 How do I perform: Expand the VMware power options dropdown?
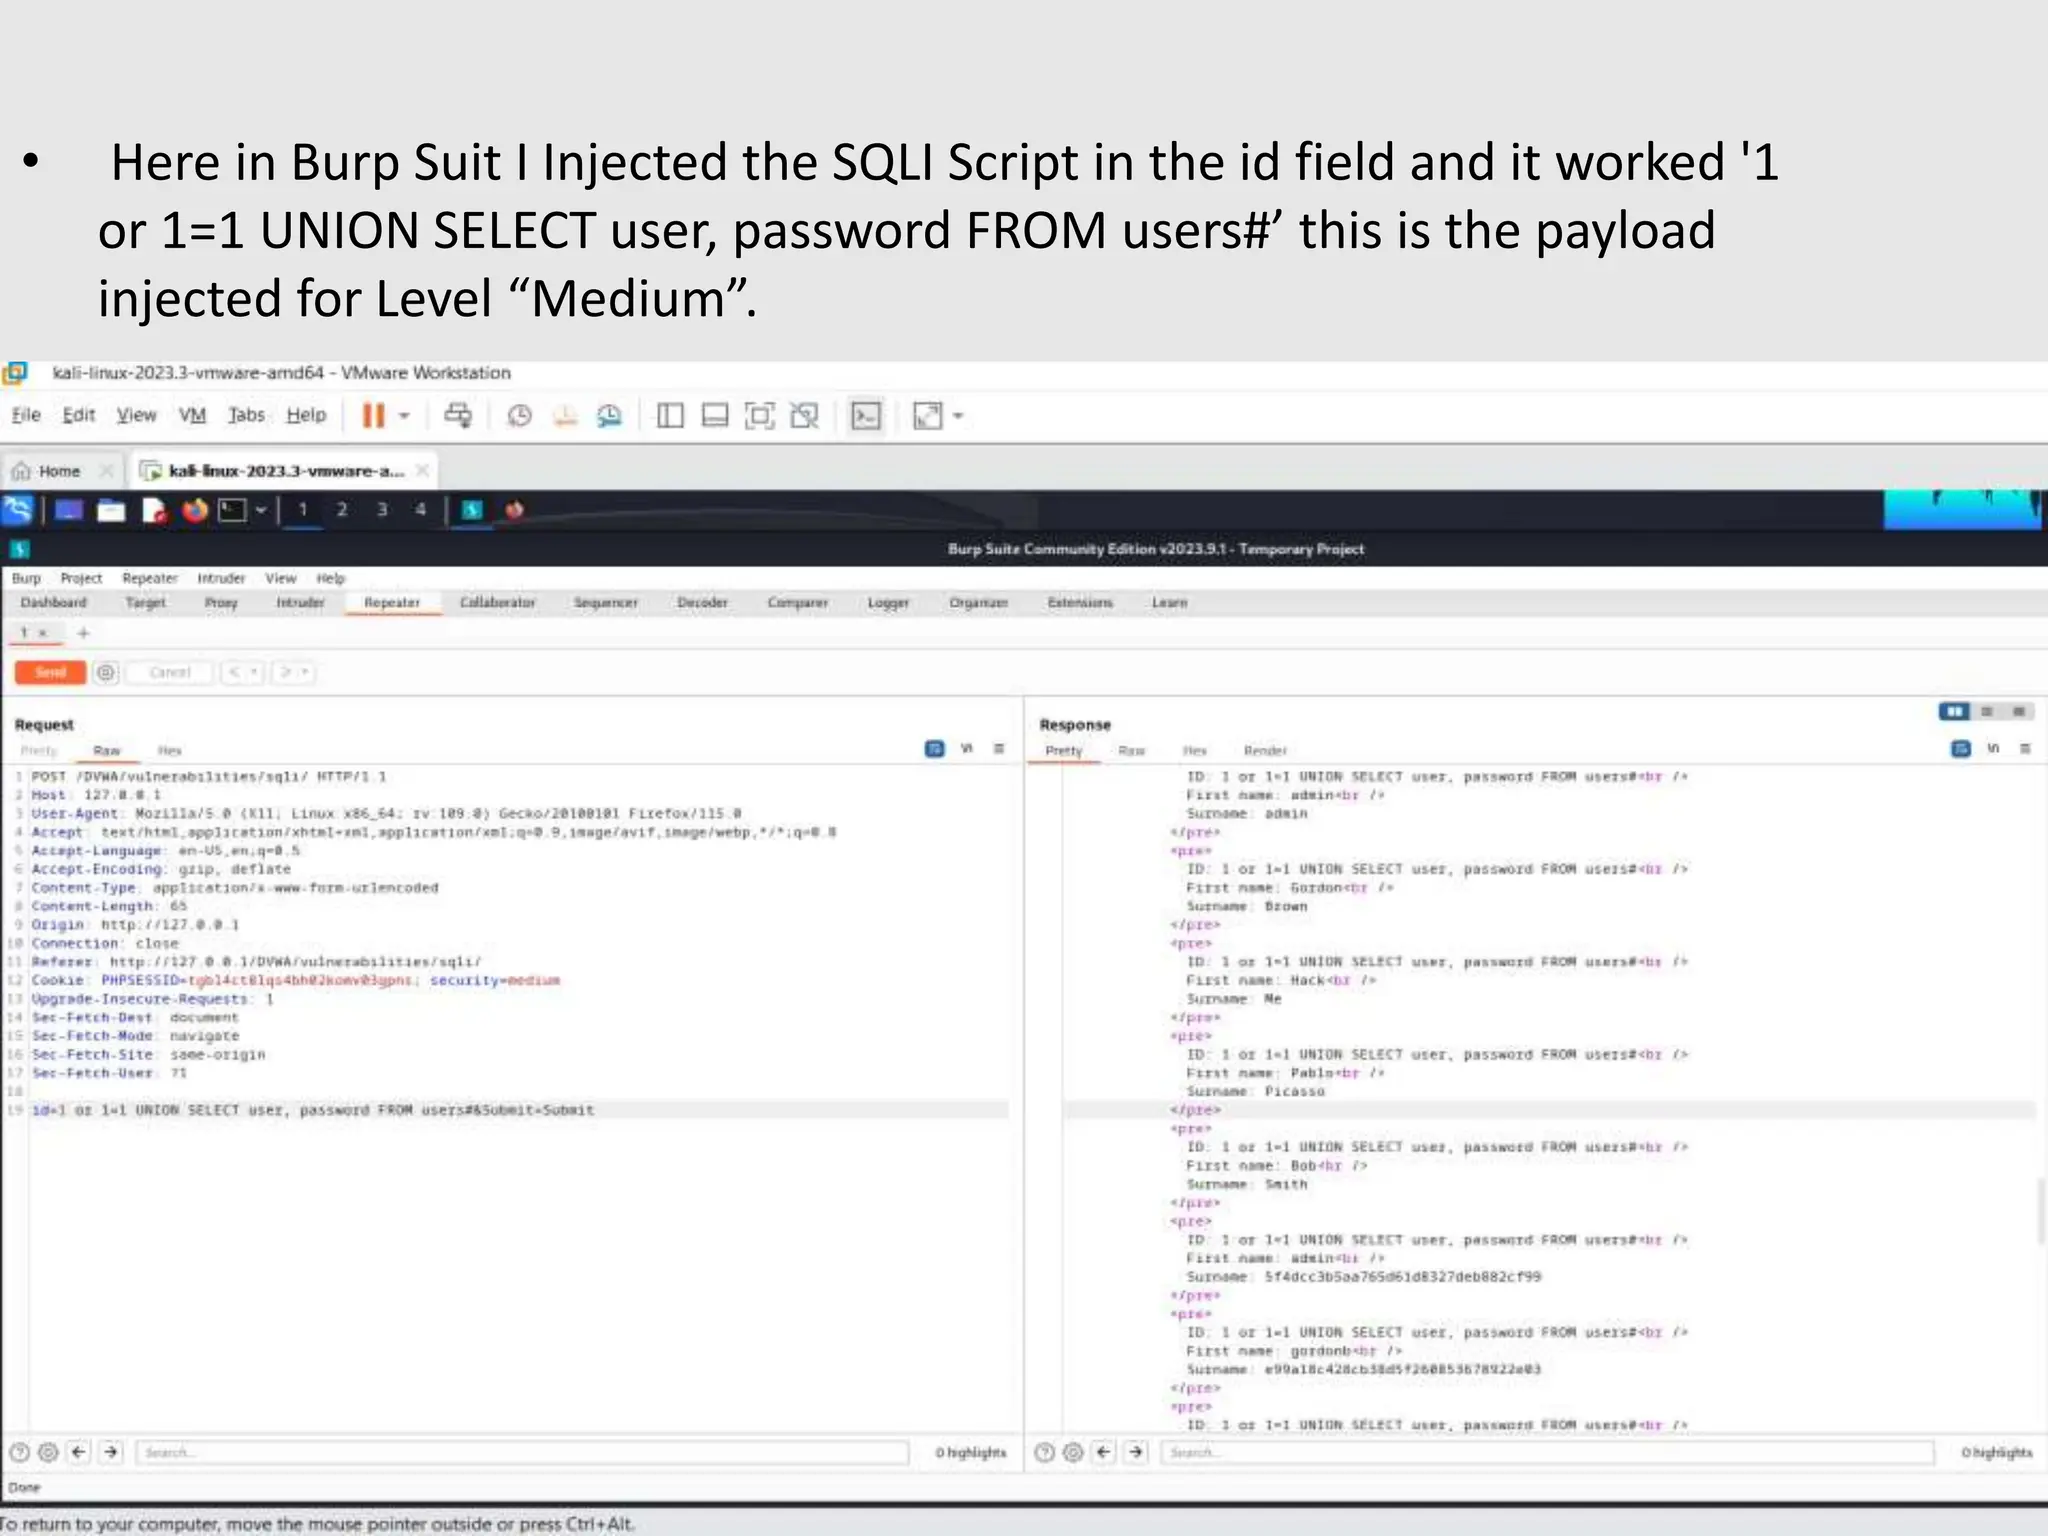click(404, 416)
